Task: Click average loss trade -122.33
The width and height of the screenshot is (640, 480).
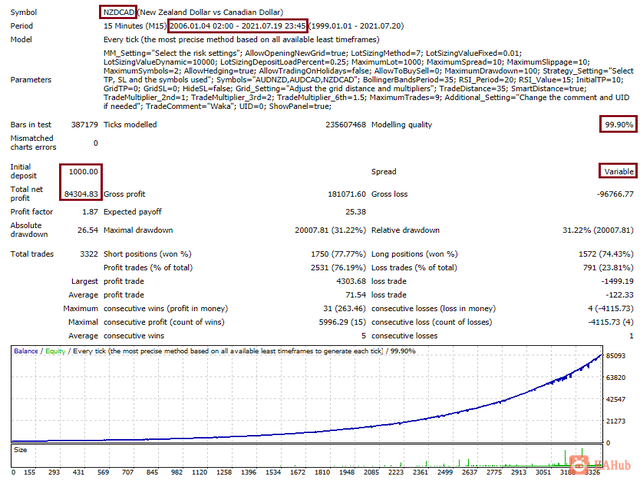Action: click(x=619, y=295)
